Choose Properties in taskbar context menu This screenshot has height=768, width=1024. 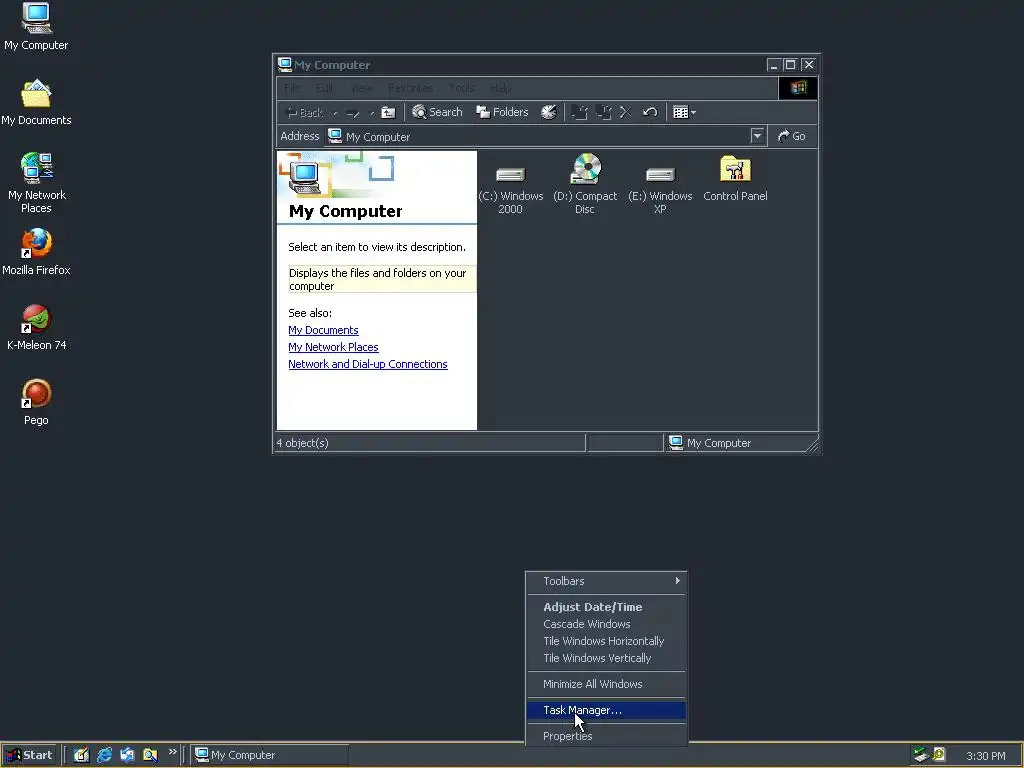pyautogui.click(x=607, y=736)
